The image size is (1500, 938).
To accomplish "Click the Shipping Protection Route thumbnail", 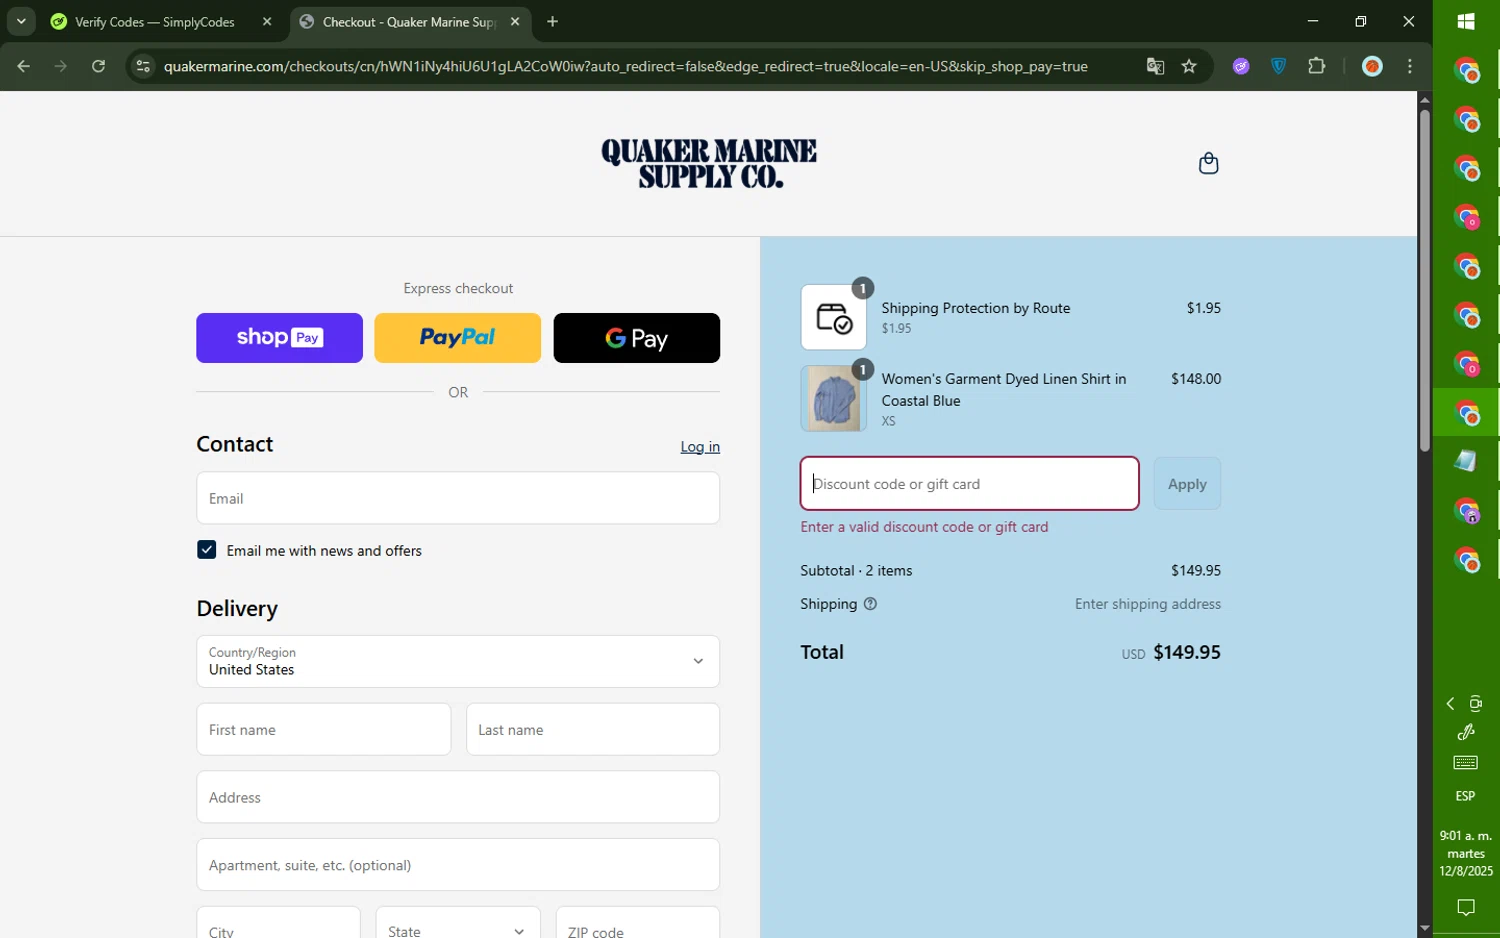I will pos(834,317).
